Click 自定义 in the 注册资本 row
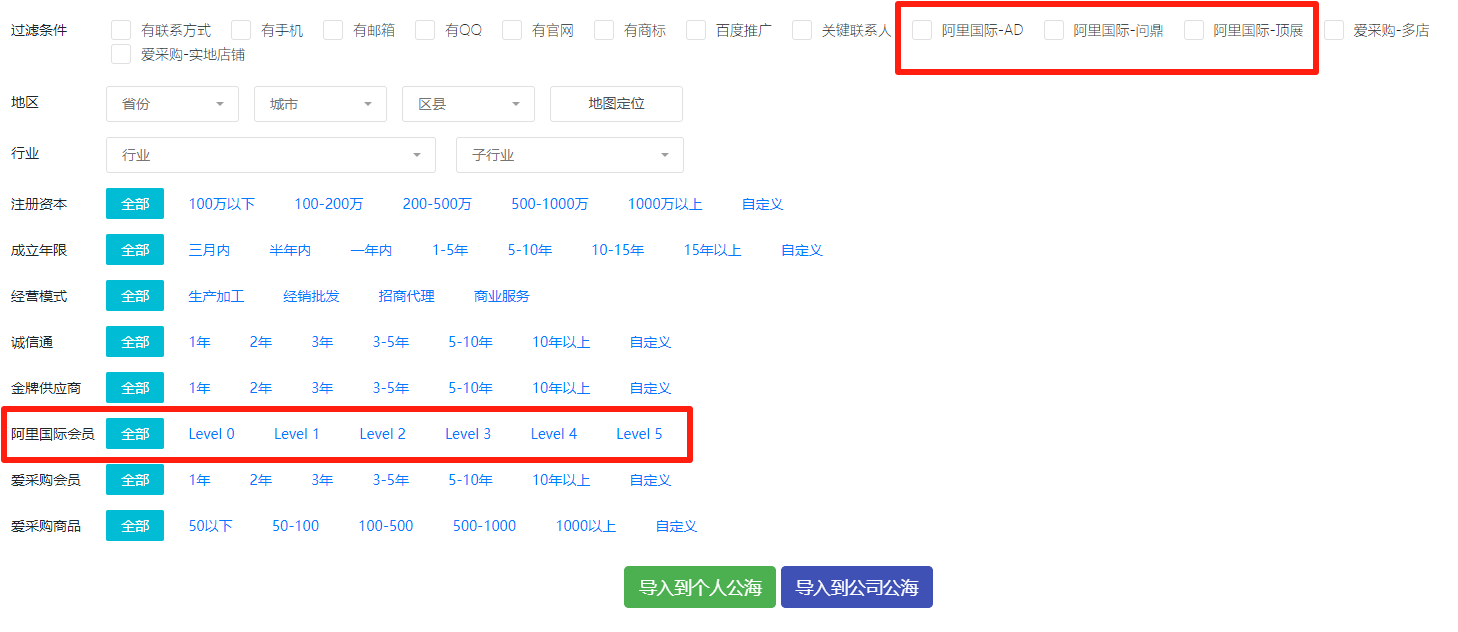This screenshot has width=1458, height=632. 762,204
